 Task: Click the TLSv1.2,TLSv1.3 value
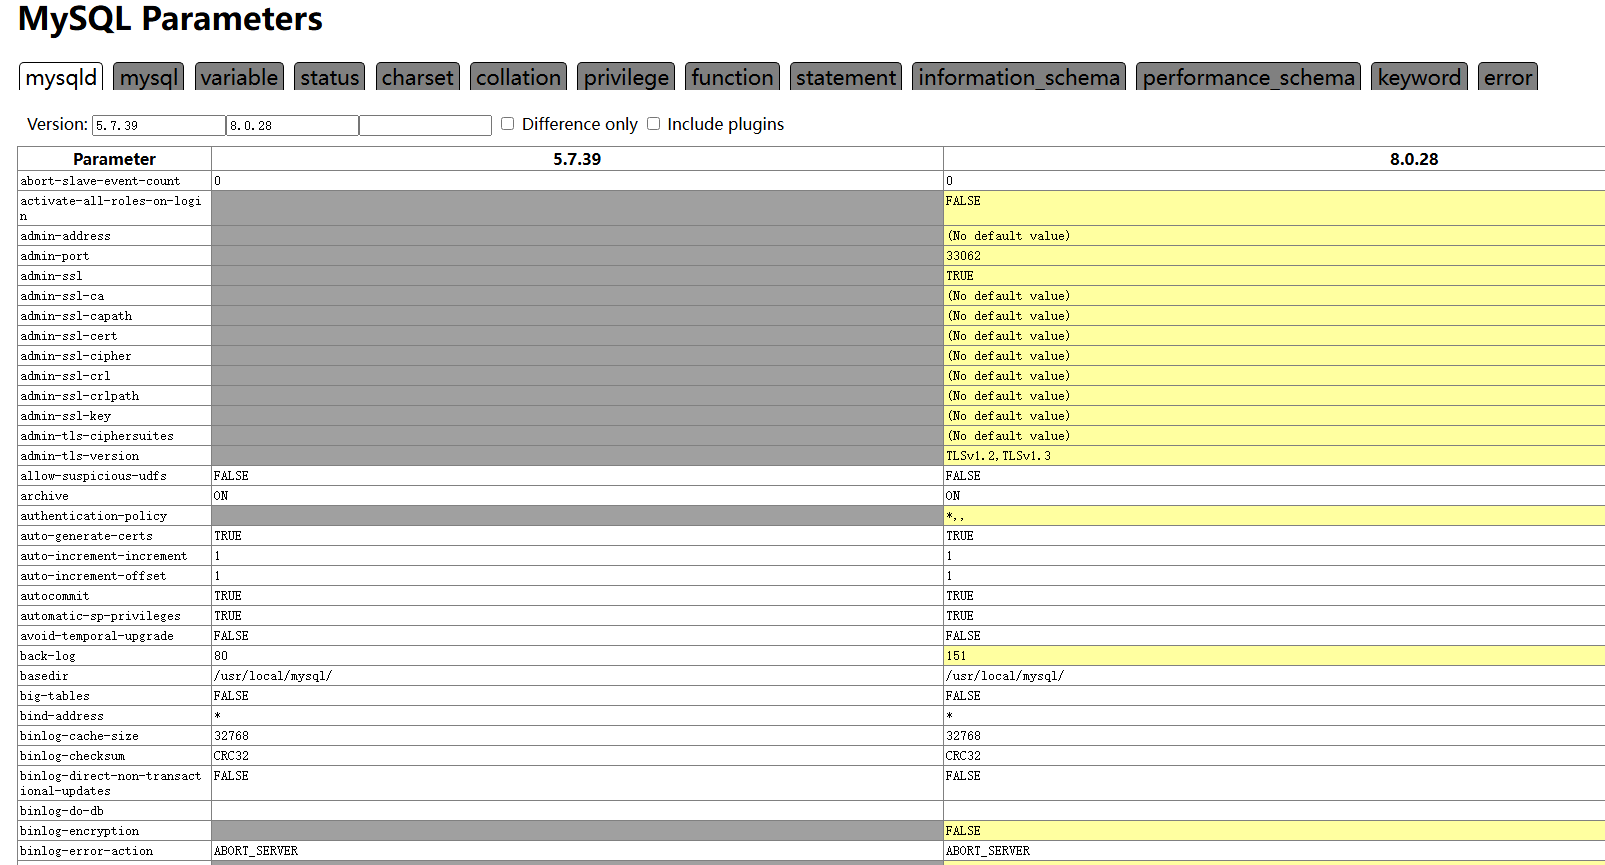coord(998,456)
